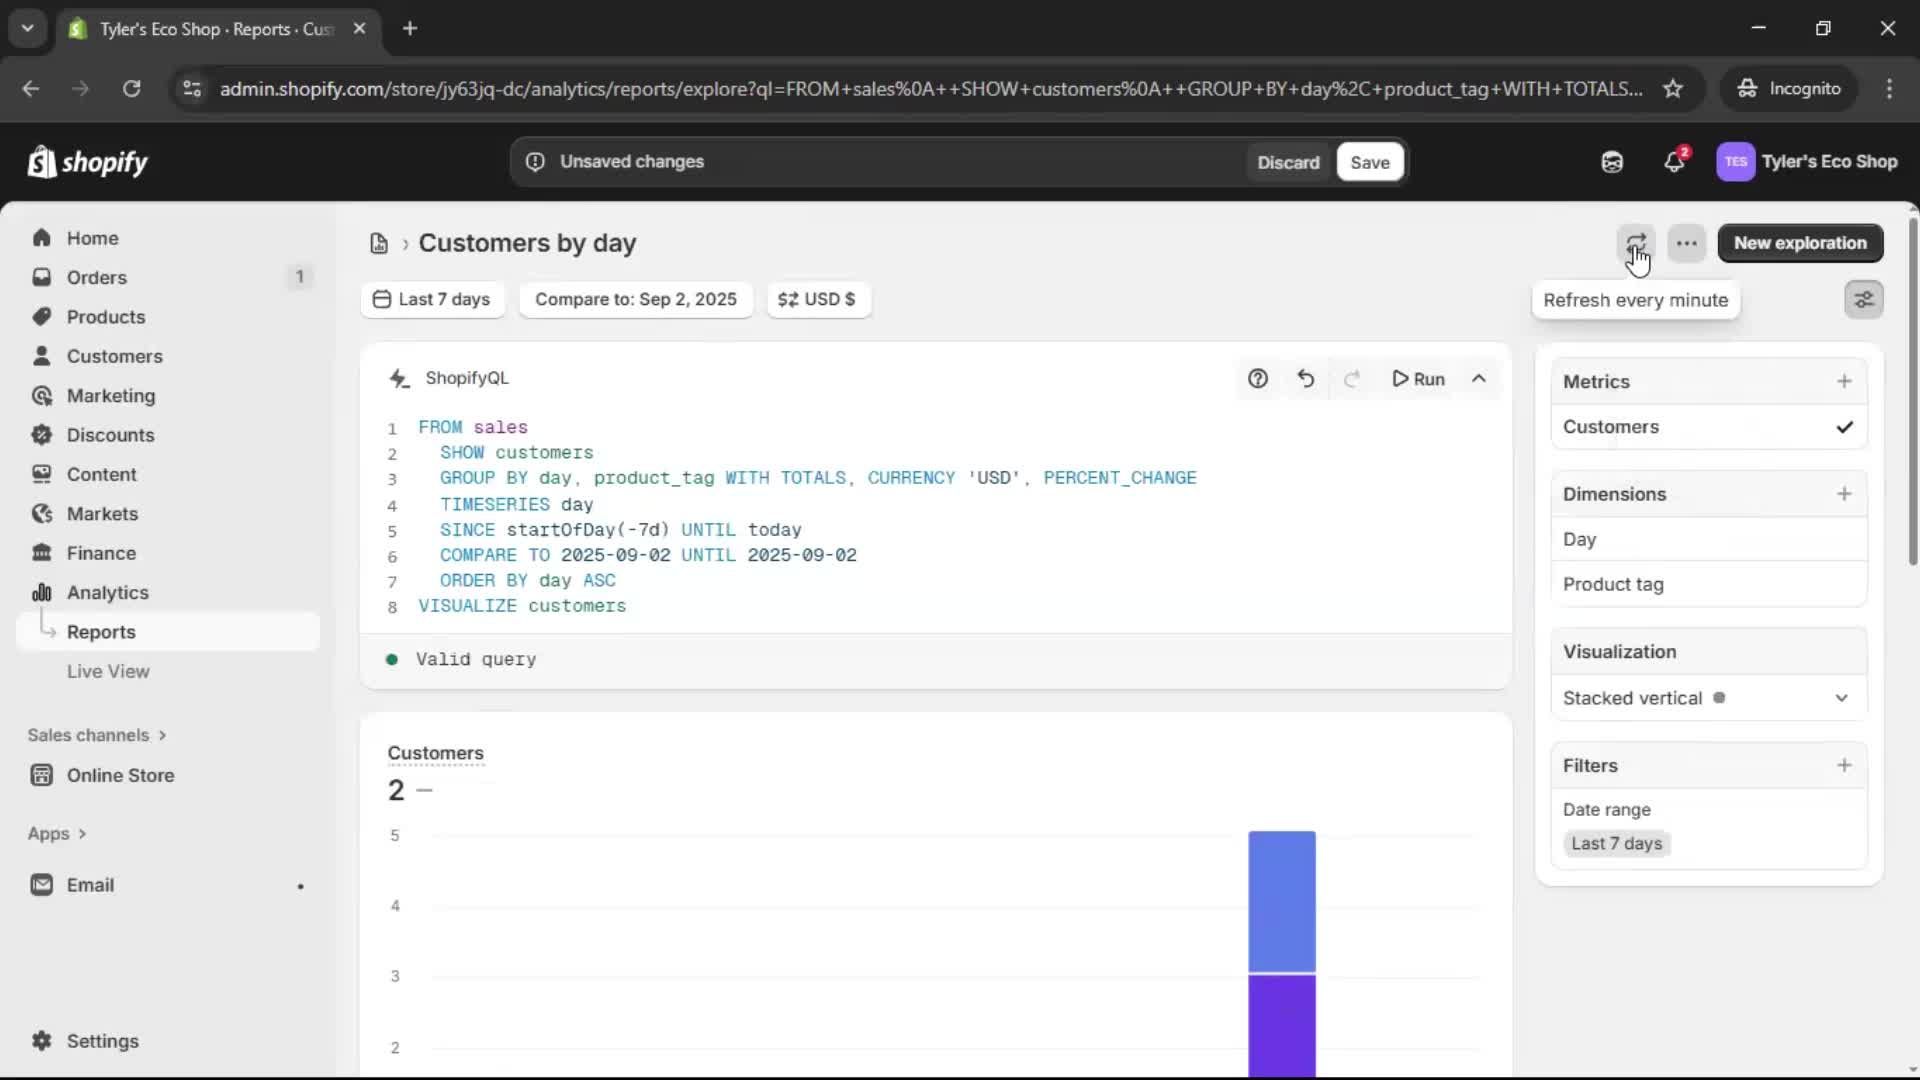Open the Analytics section in the sidebar
Viewport: 1920px width, 1080px height.
(x=105, y=592)
